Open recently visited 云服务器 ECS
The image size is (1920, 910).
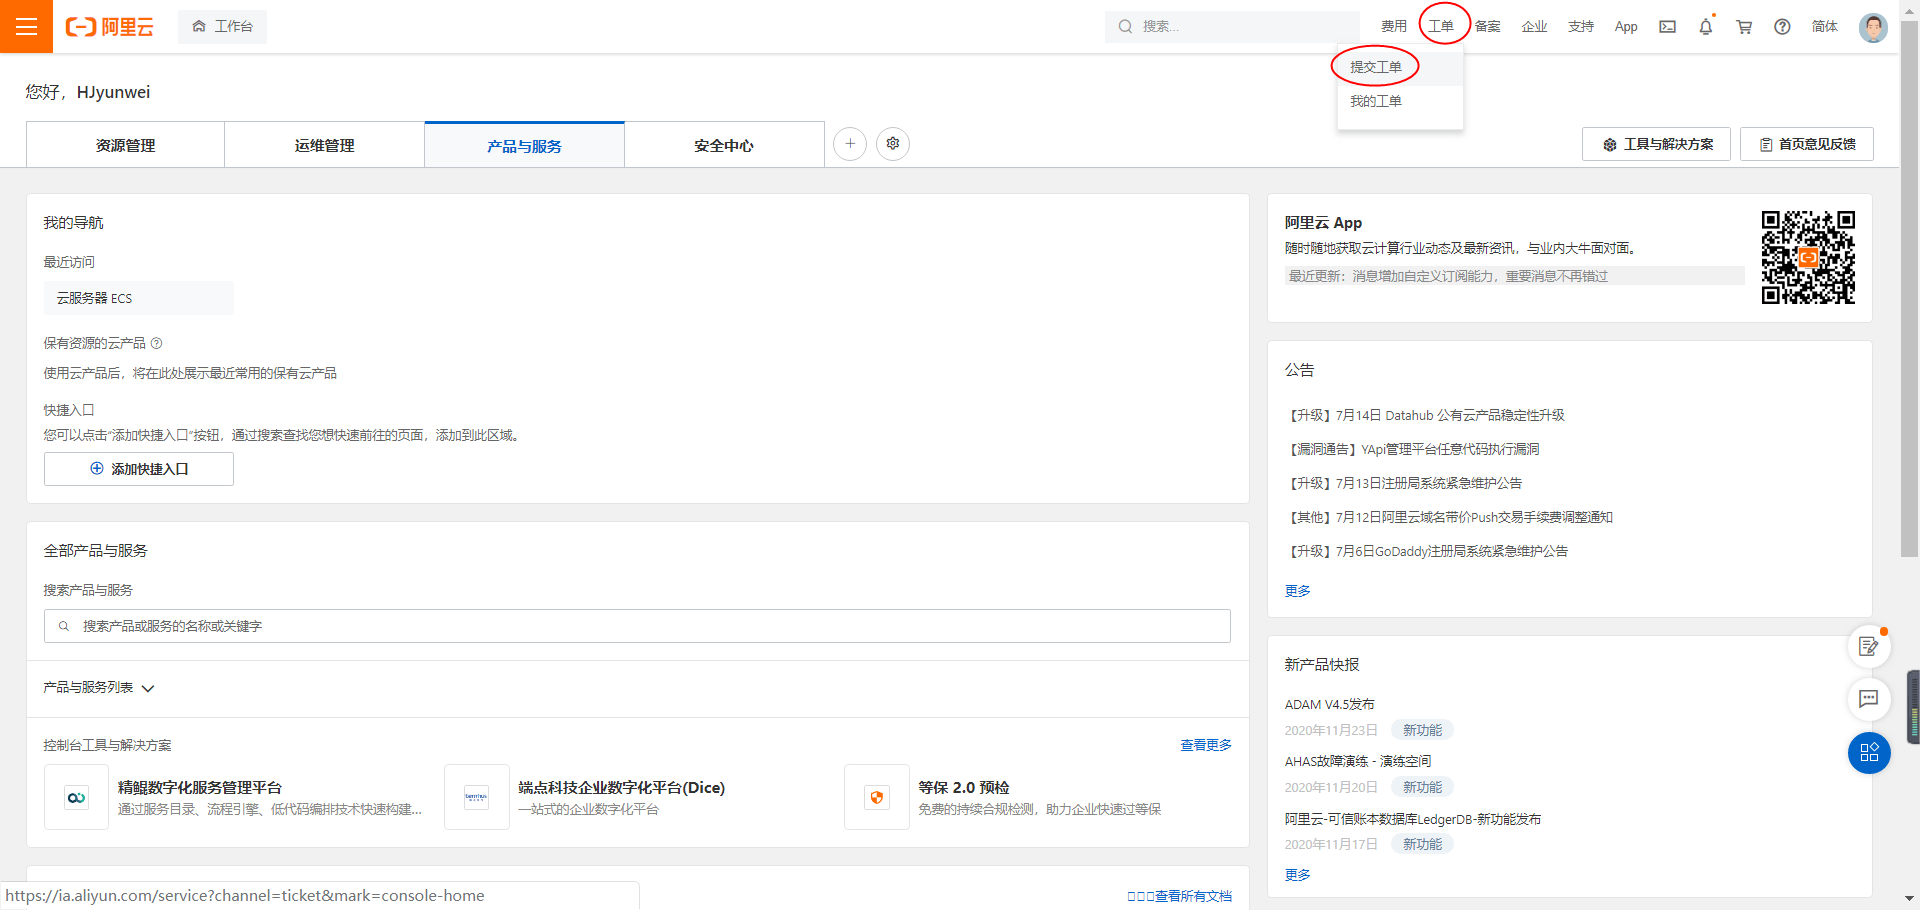click(139, 298)
